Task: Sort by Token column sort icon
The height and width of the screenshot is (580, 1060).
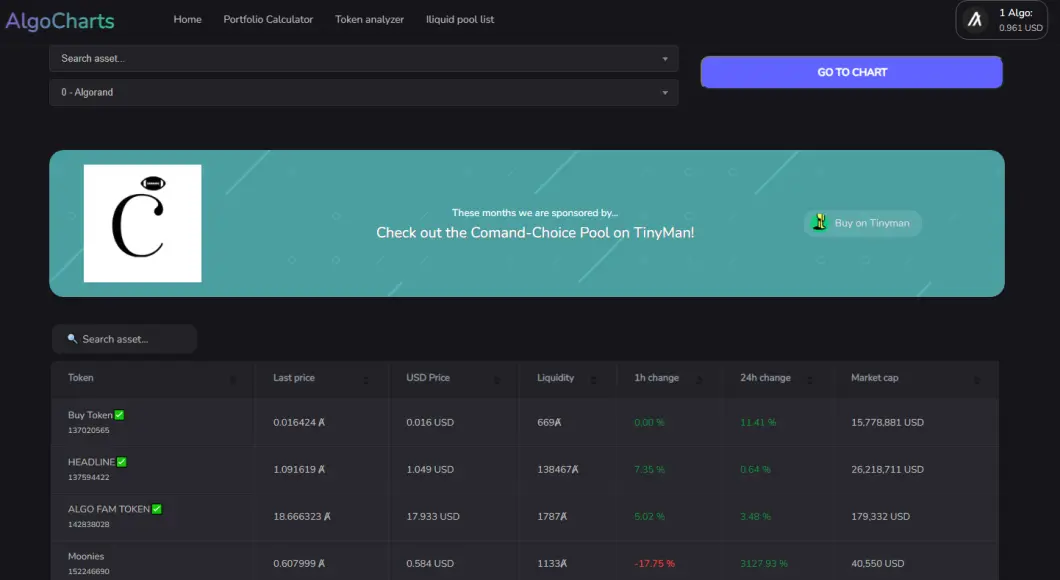Action: point(233,379)
